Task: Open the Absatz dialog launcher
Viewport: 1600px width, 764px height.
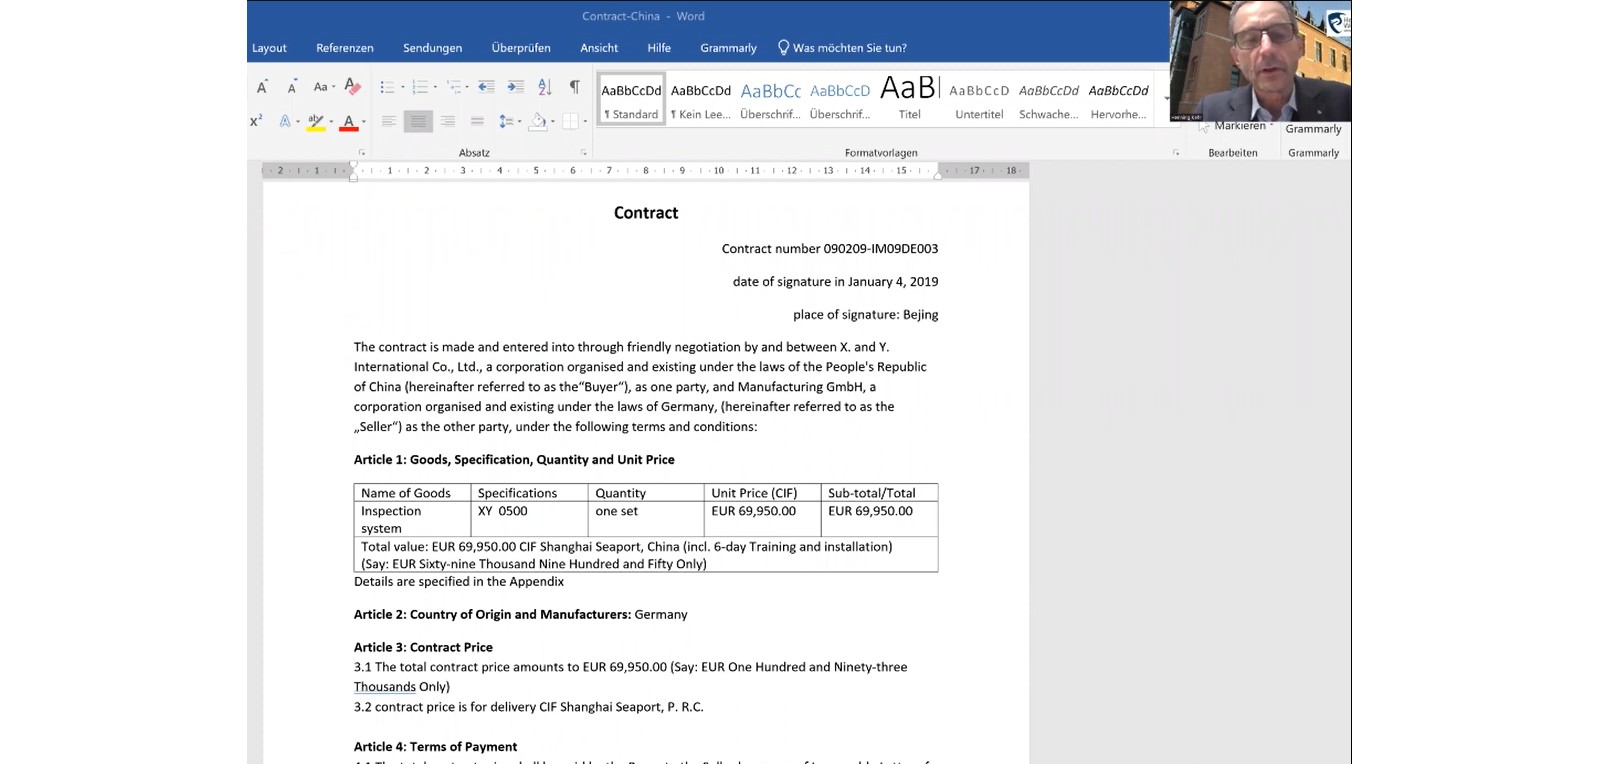Action: click(583, 153)
